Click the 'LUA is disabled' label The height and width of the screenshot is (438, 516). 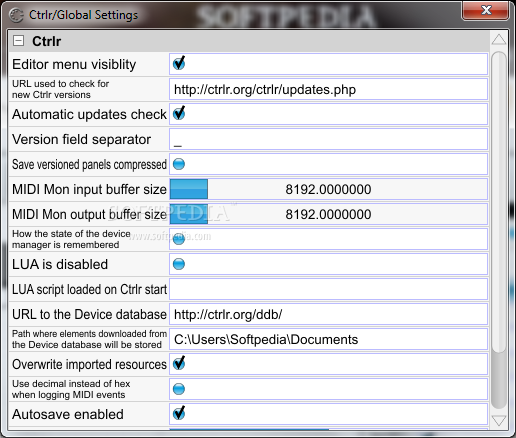pyautogui.click(x=60, y=264)
